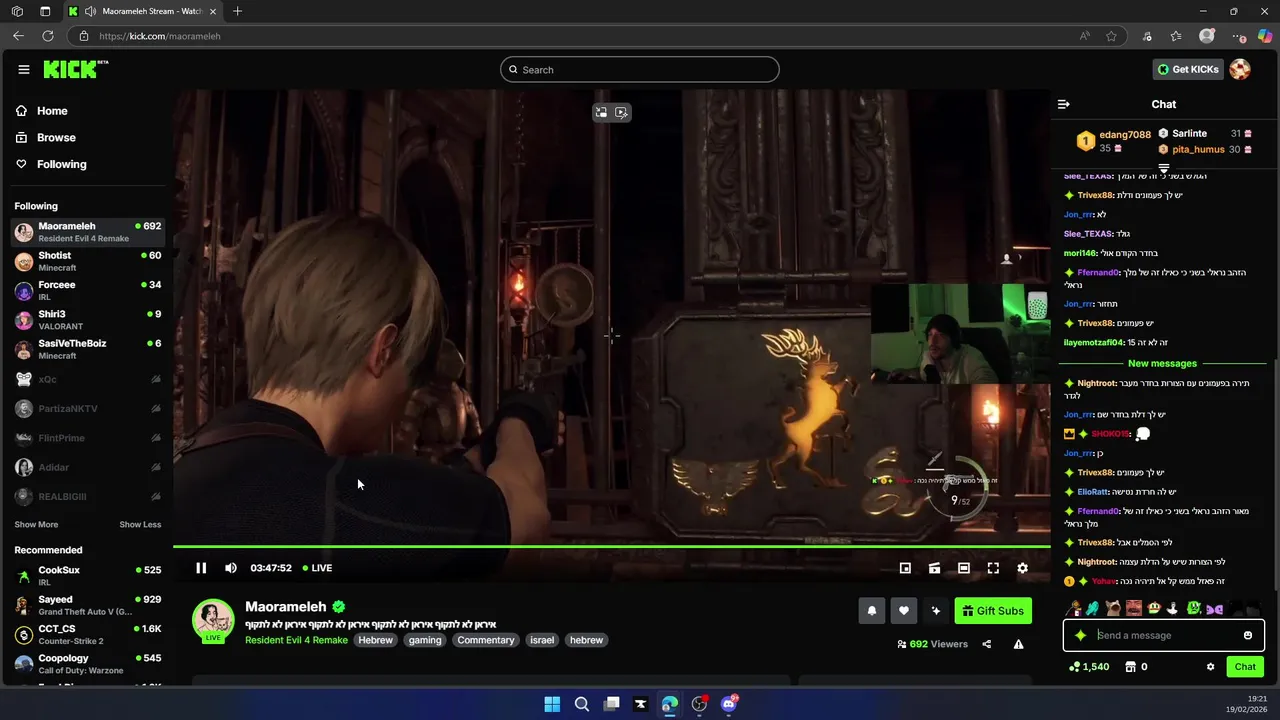Click the Hebrew tag
The image size is (1280, 720).
click(x=376, y=640)
